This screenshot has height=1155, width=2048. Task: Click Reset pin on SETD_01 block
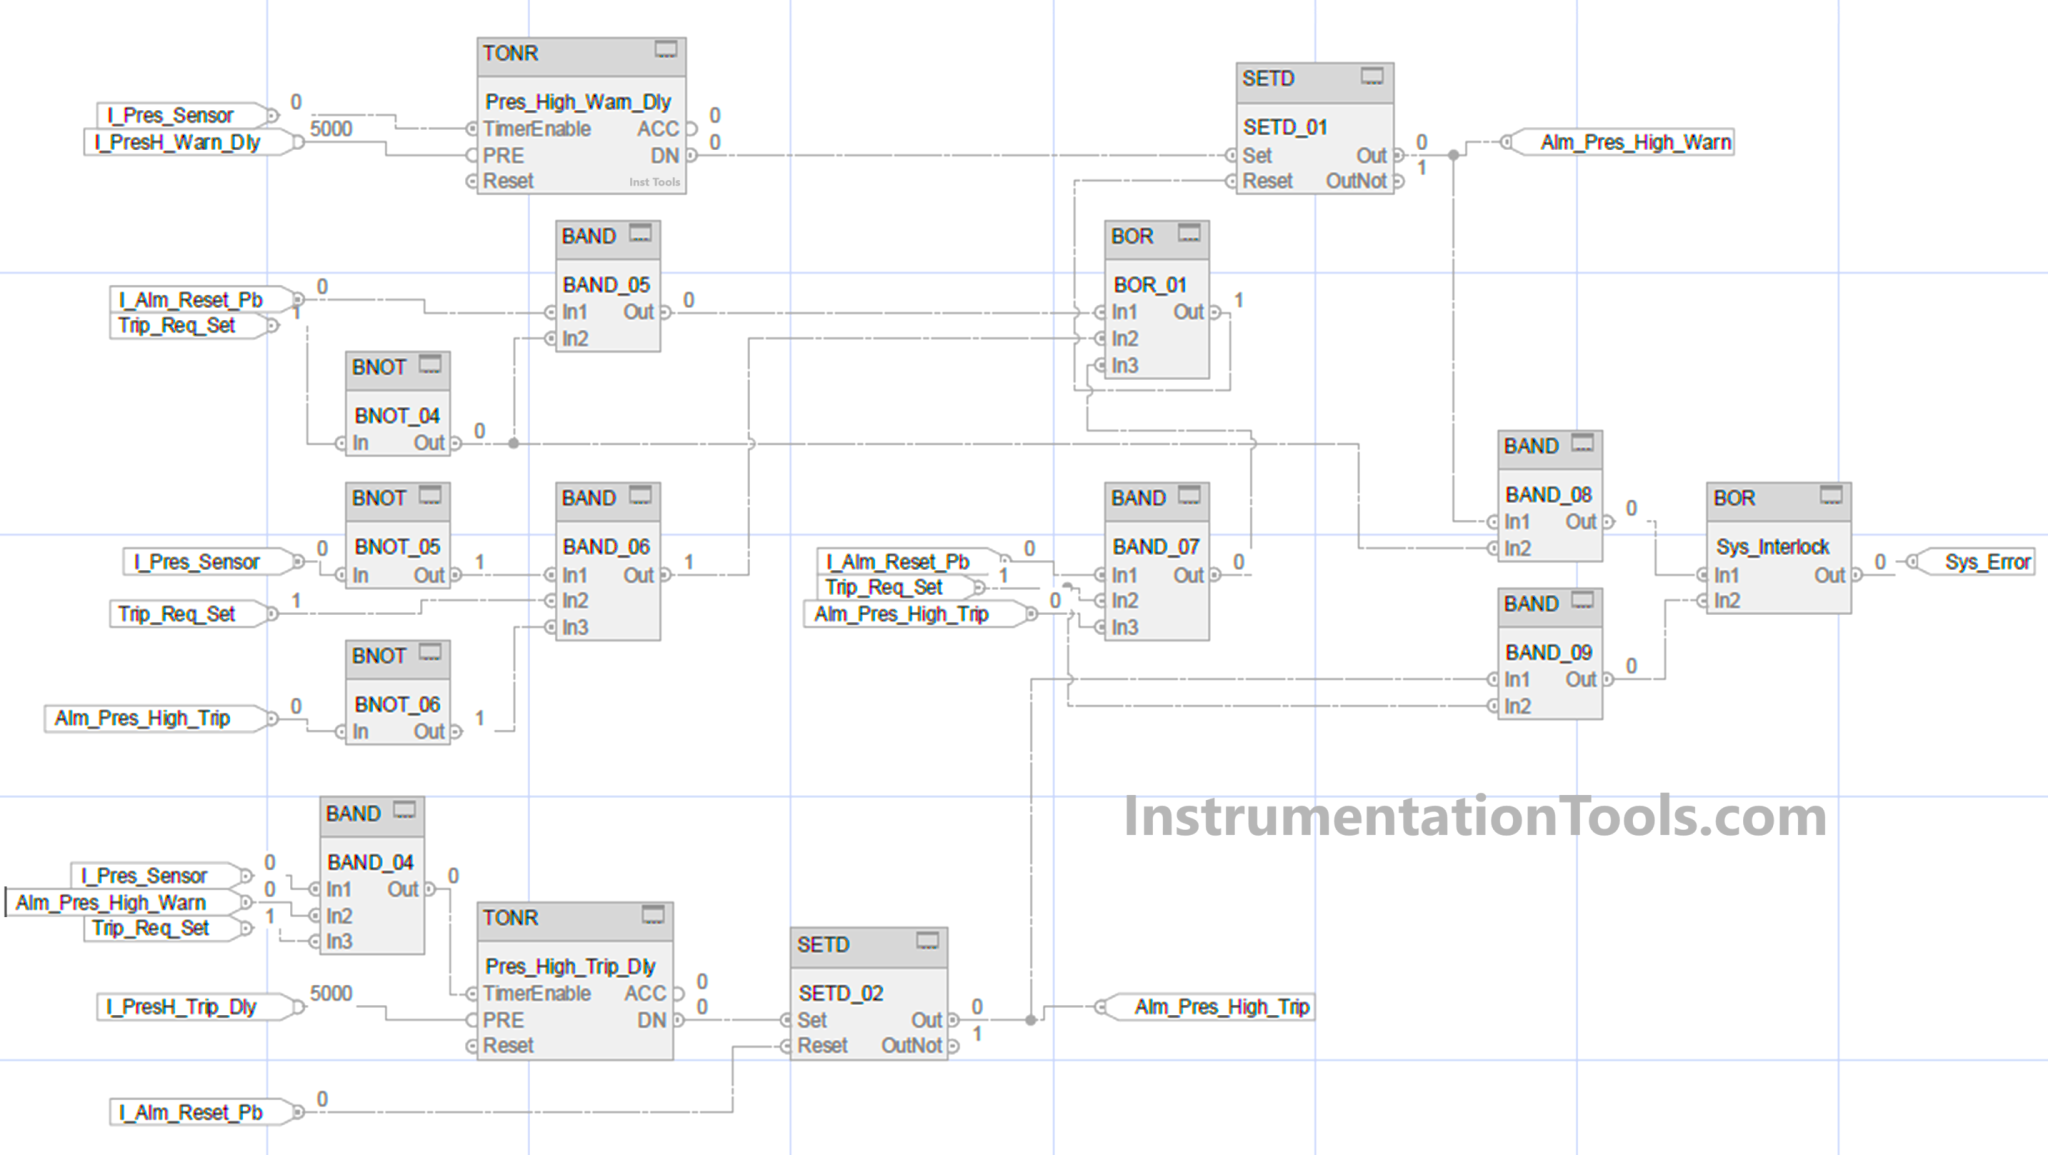[1231, 181]
